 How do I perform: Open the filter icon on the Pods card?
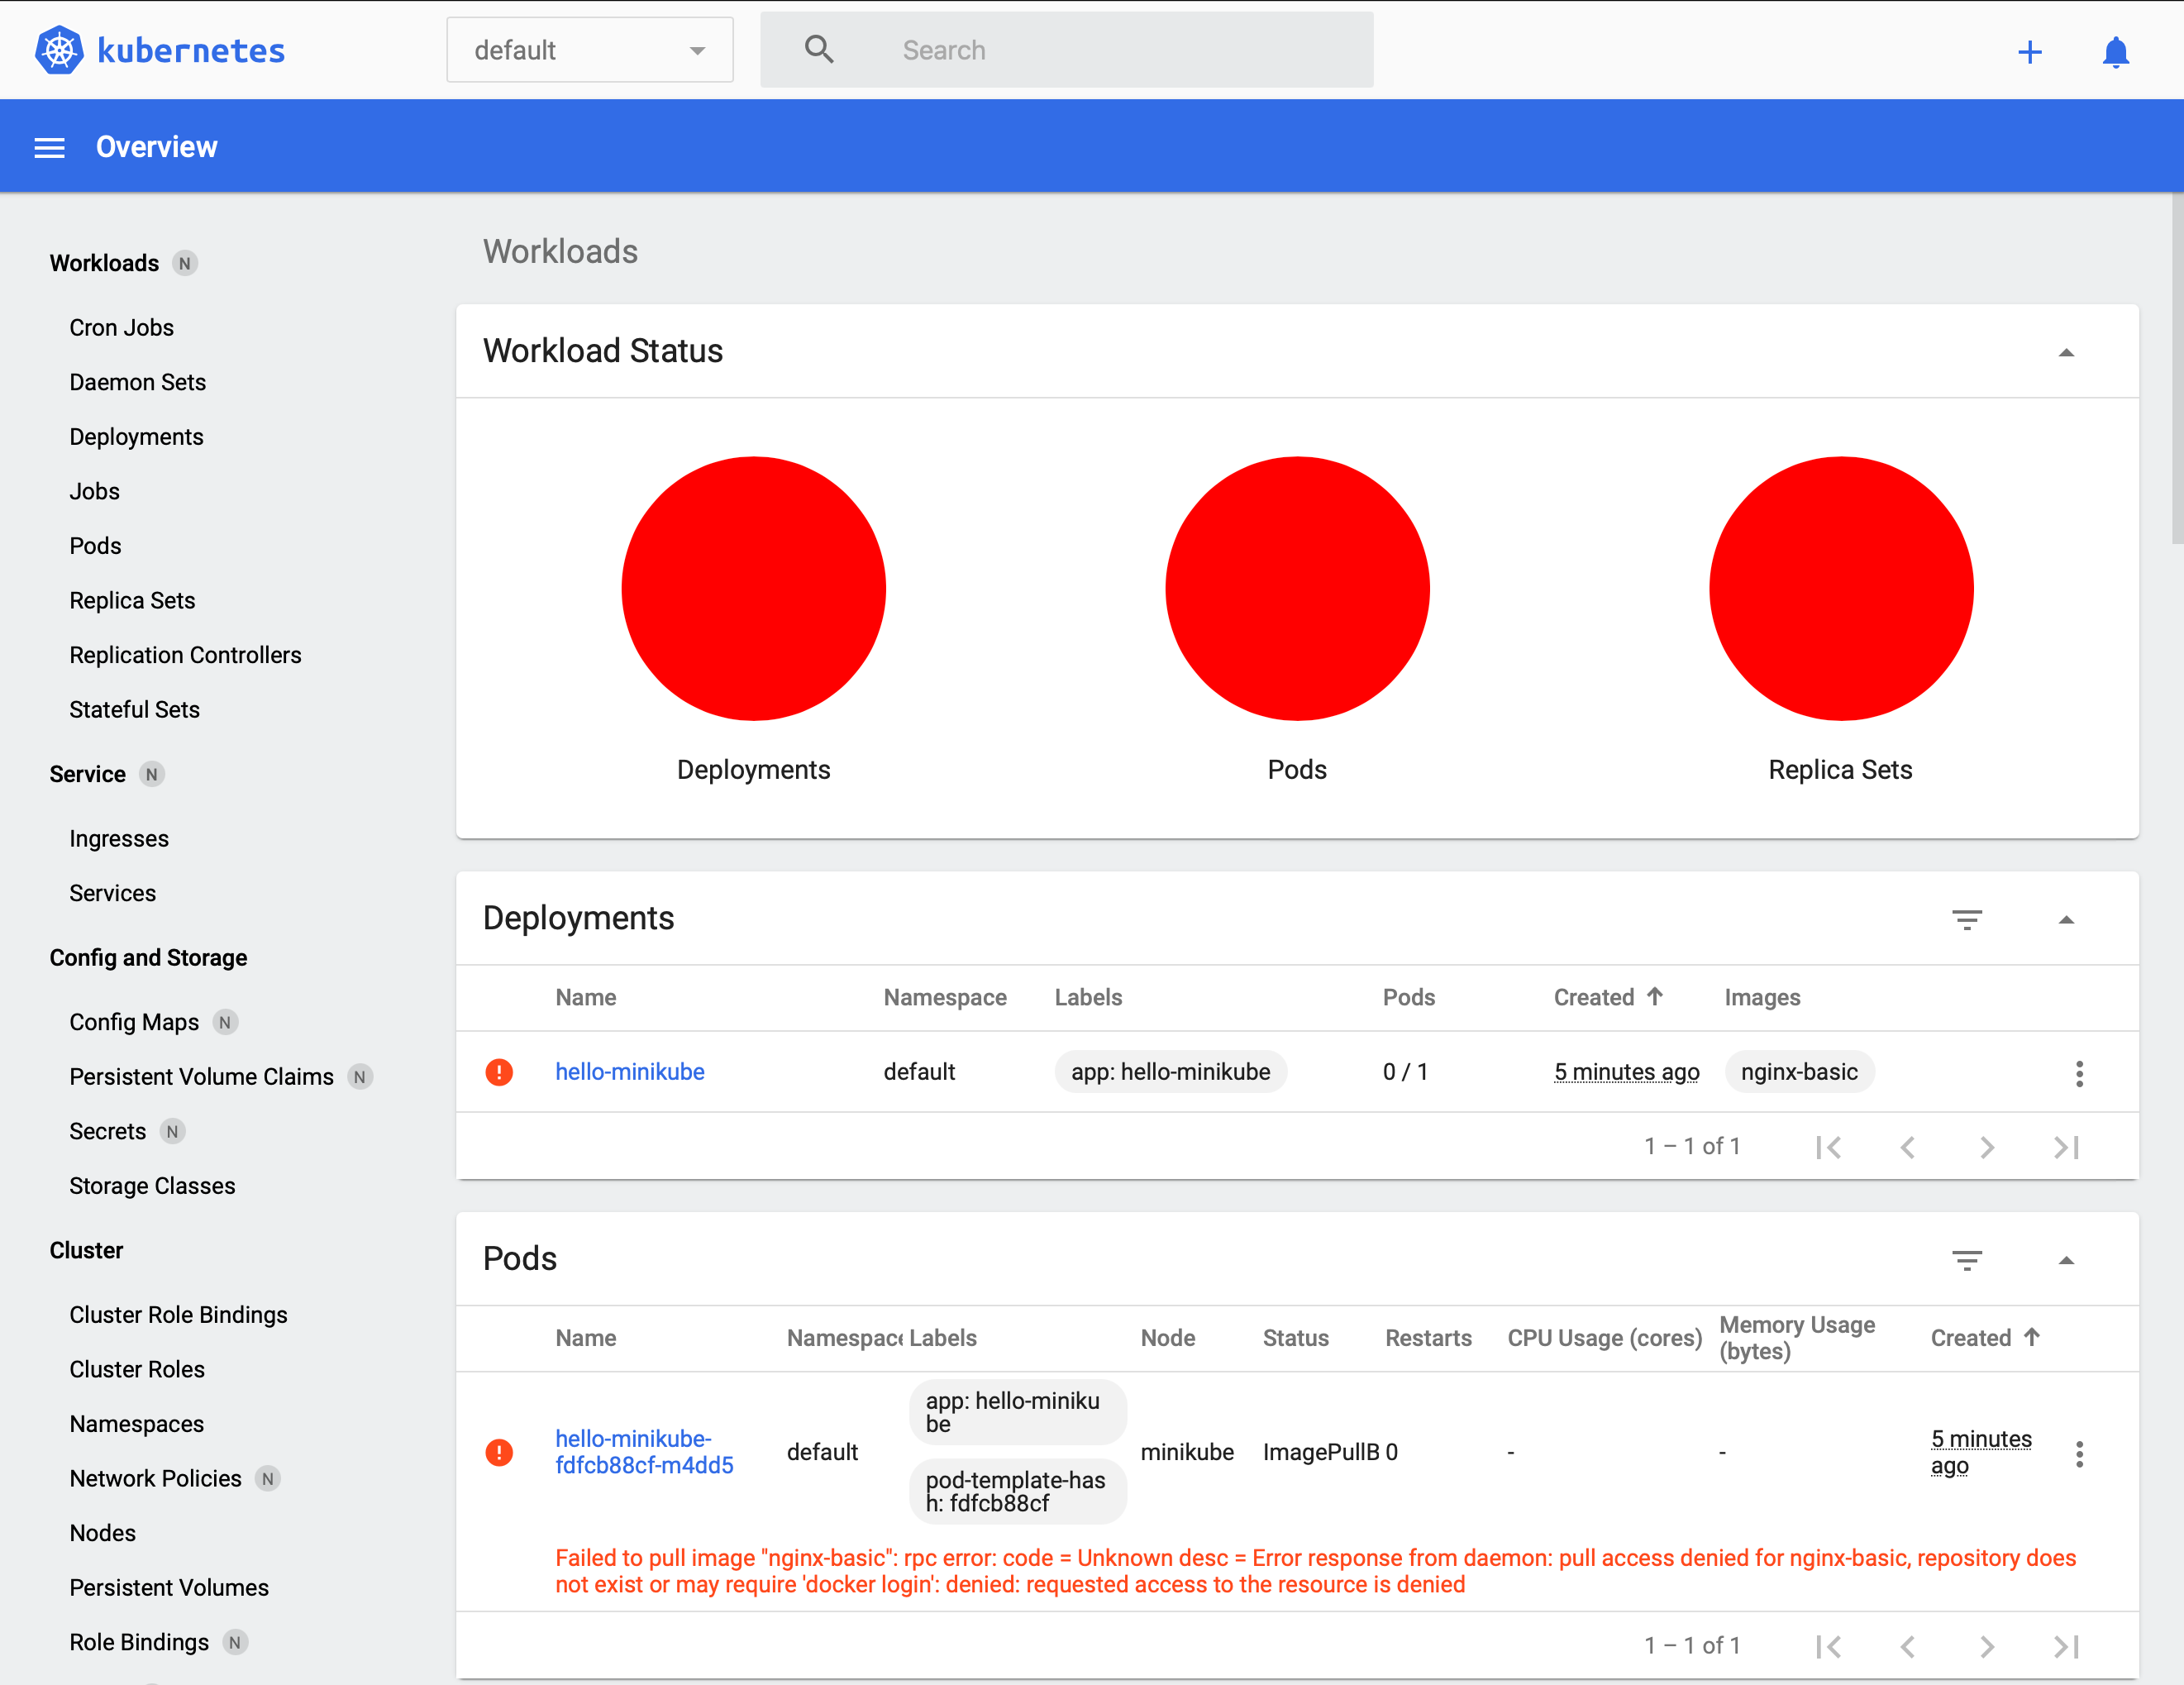click(x=1968, y=1259)
